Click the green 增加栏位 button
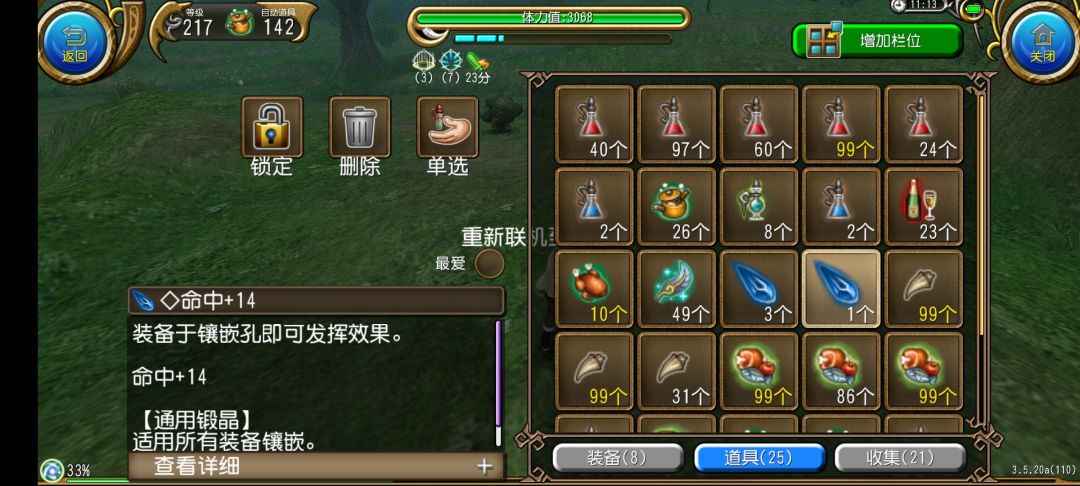Screen dimensions: 1080x486 877,41
